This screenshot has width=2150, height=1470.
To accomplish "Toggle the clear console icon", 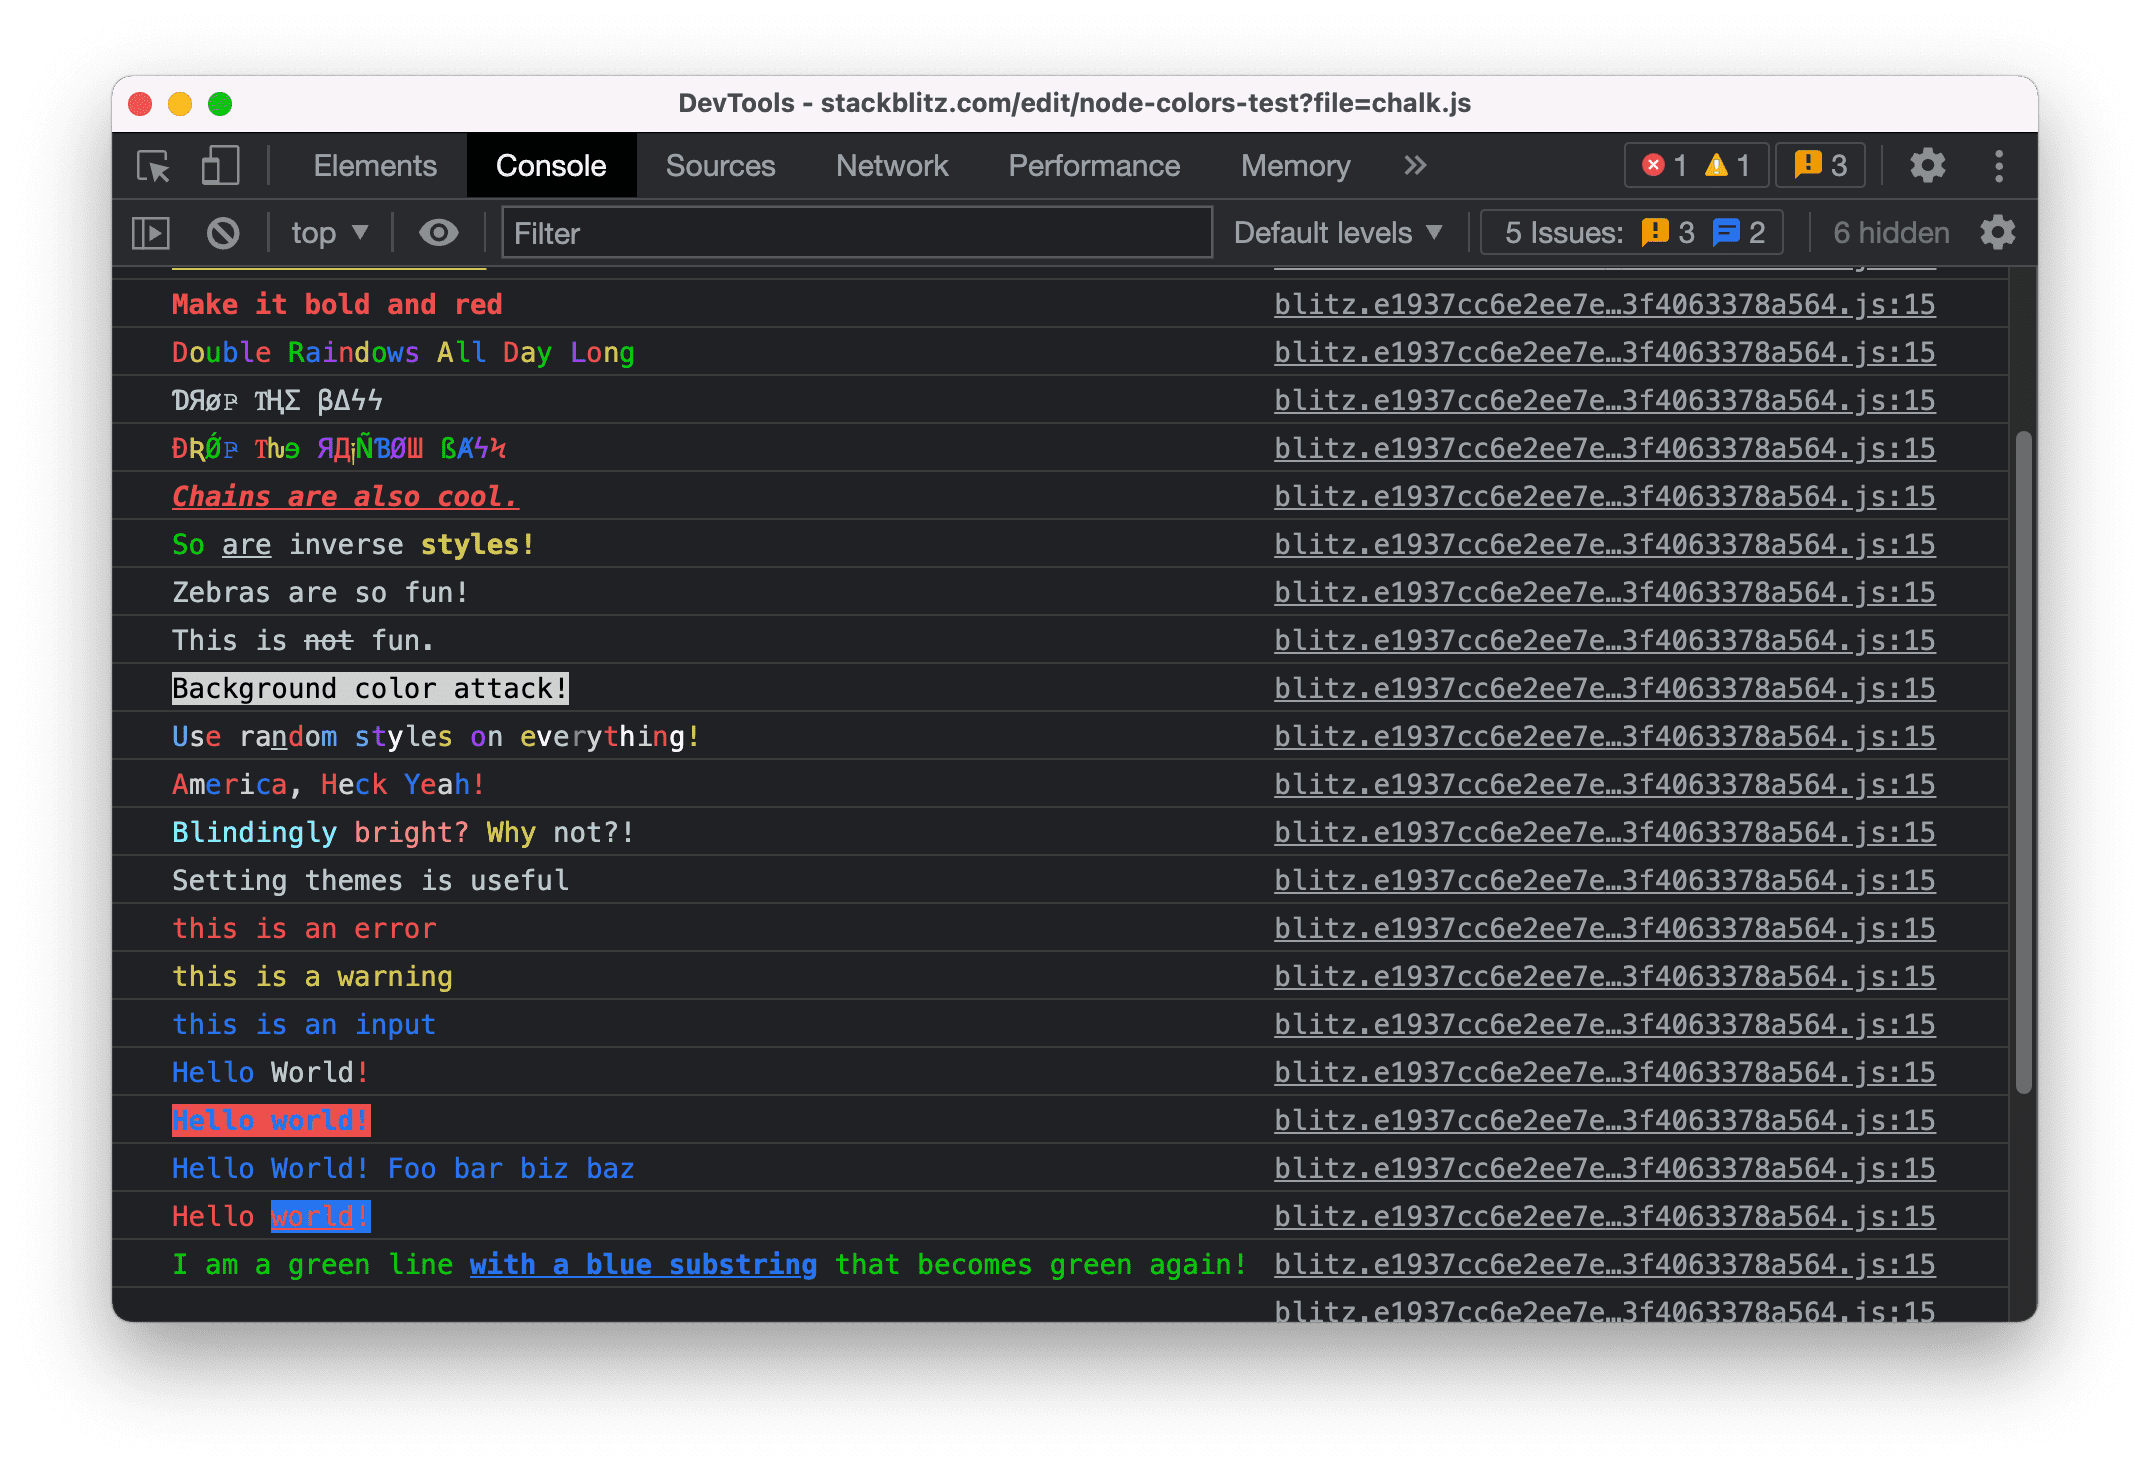I will [x=225, y=234].
